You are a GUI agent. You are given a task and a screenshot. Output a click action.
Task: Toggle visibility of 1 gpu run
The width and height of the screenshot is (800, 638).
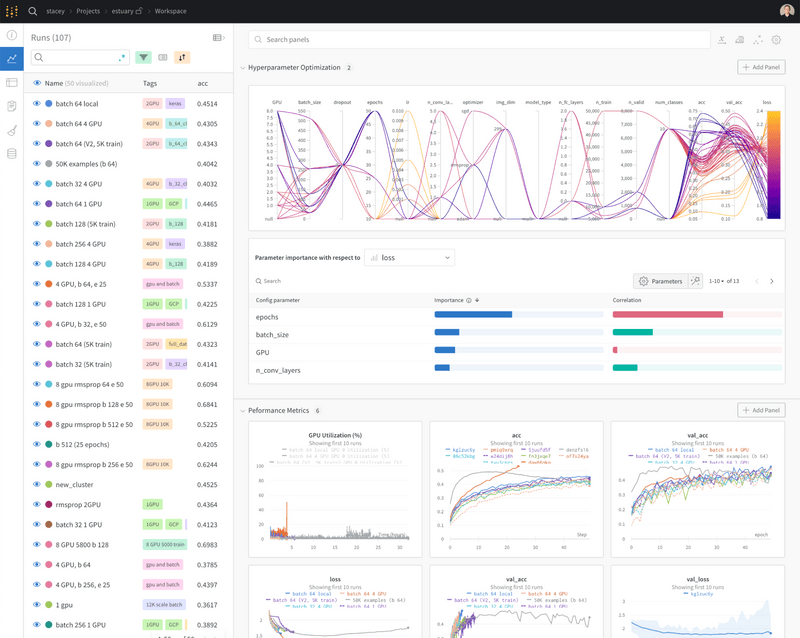(x=37, y=605)
